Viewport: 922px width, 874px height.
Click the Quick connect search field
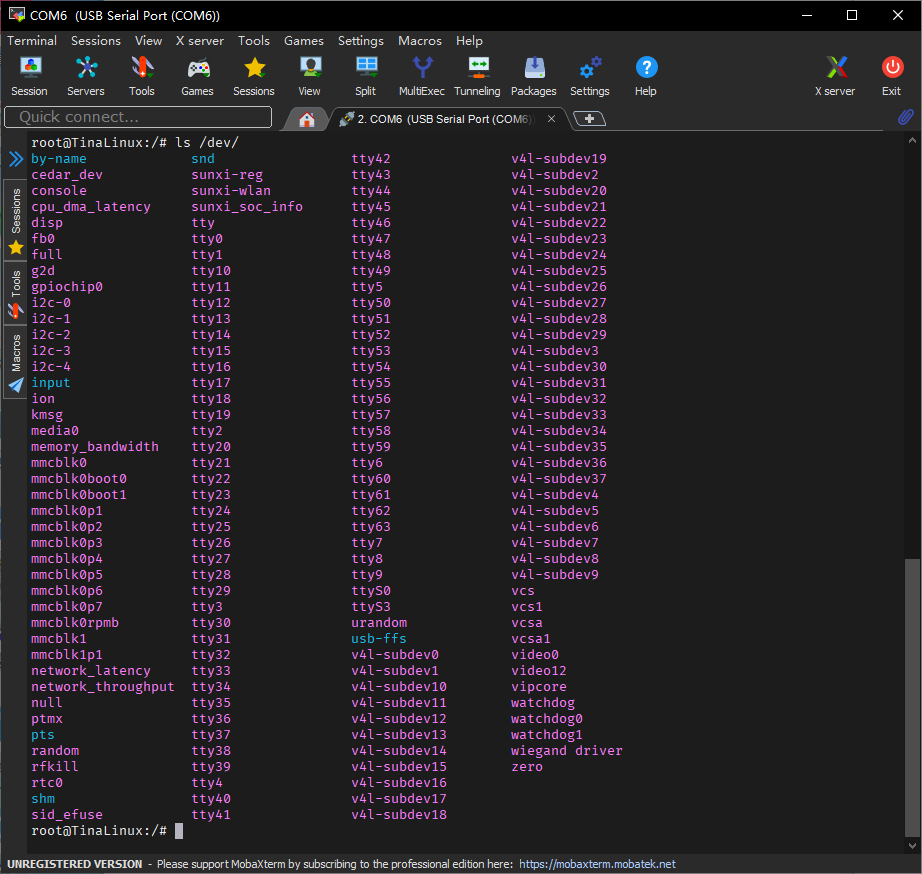138,117
